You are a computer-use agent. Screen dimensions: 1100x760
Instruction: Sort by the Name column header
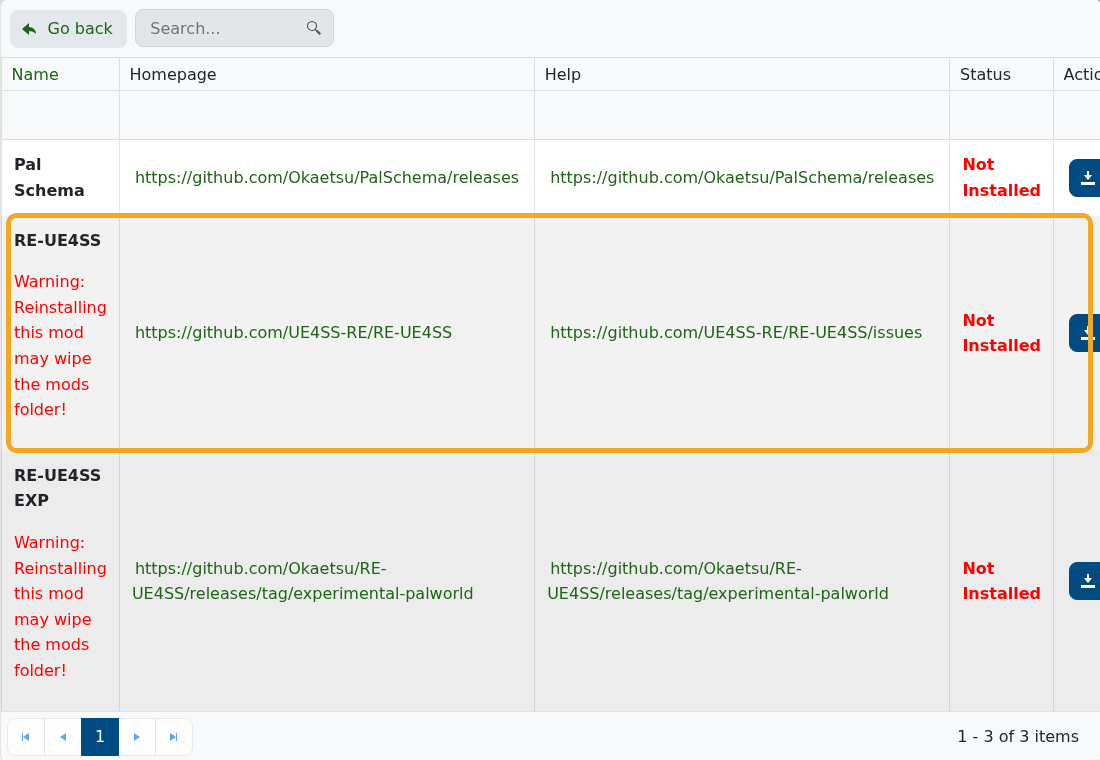35,74
